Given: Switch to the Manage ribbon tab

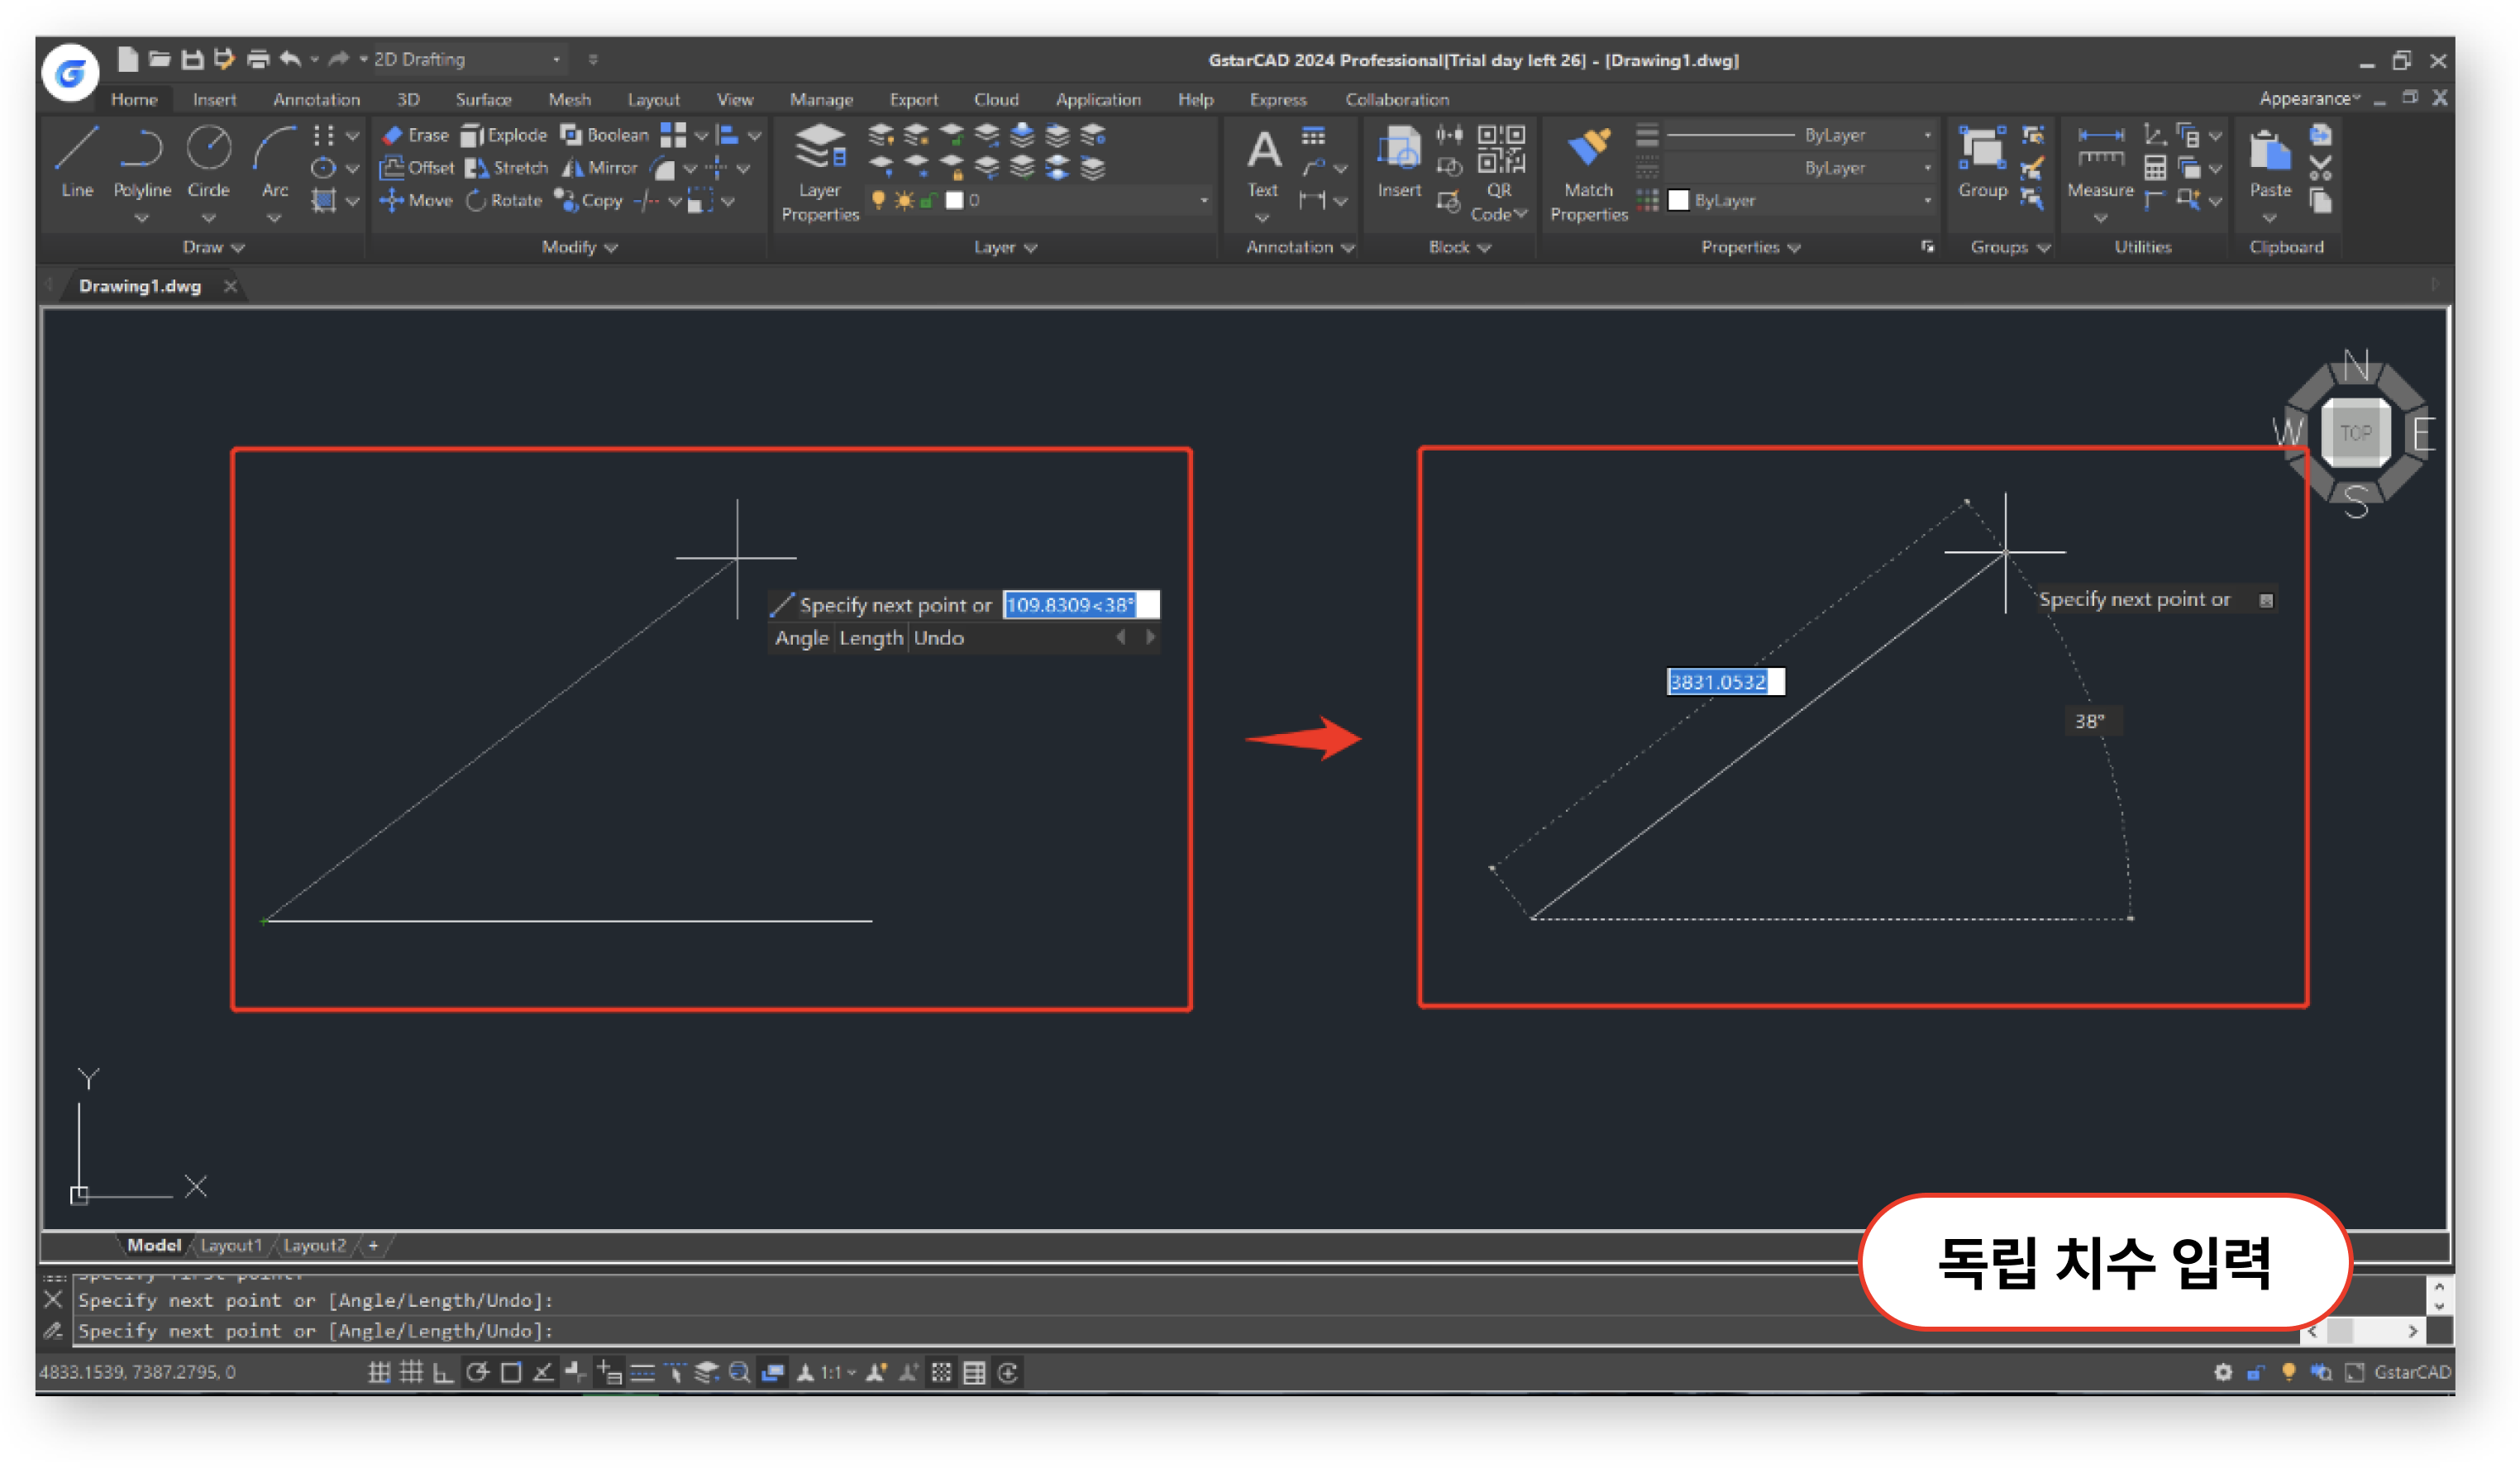Looking at the screenshot, I should (821, 99).
